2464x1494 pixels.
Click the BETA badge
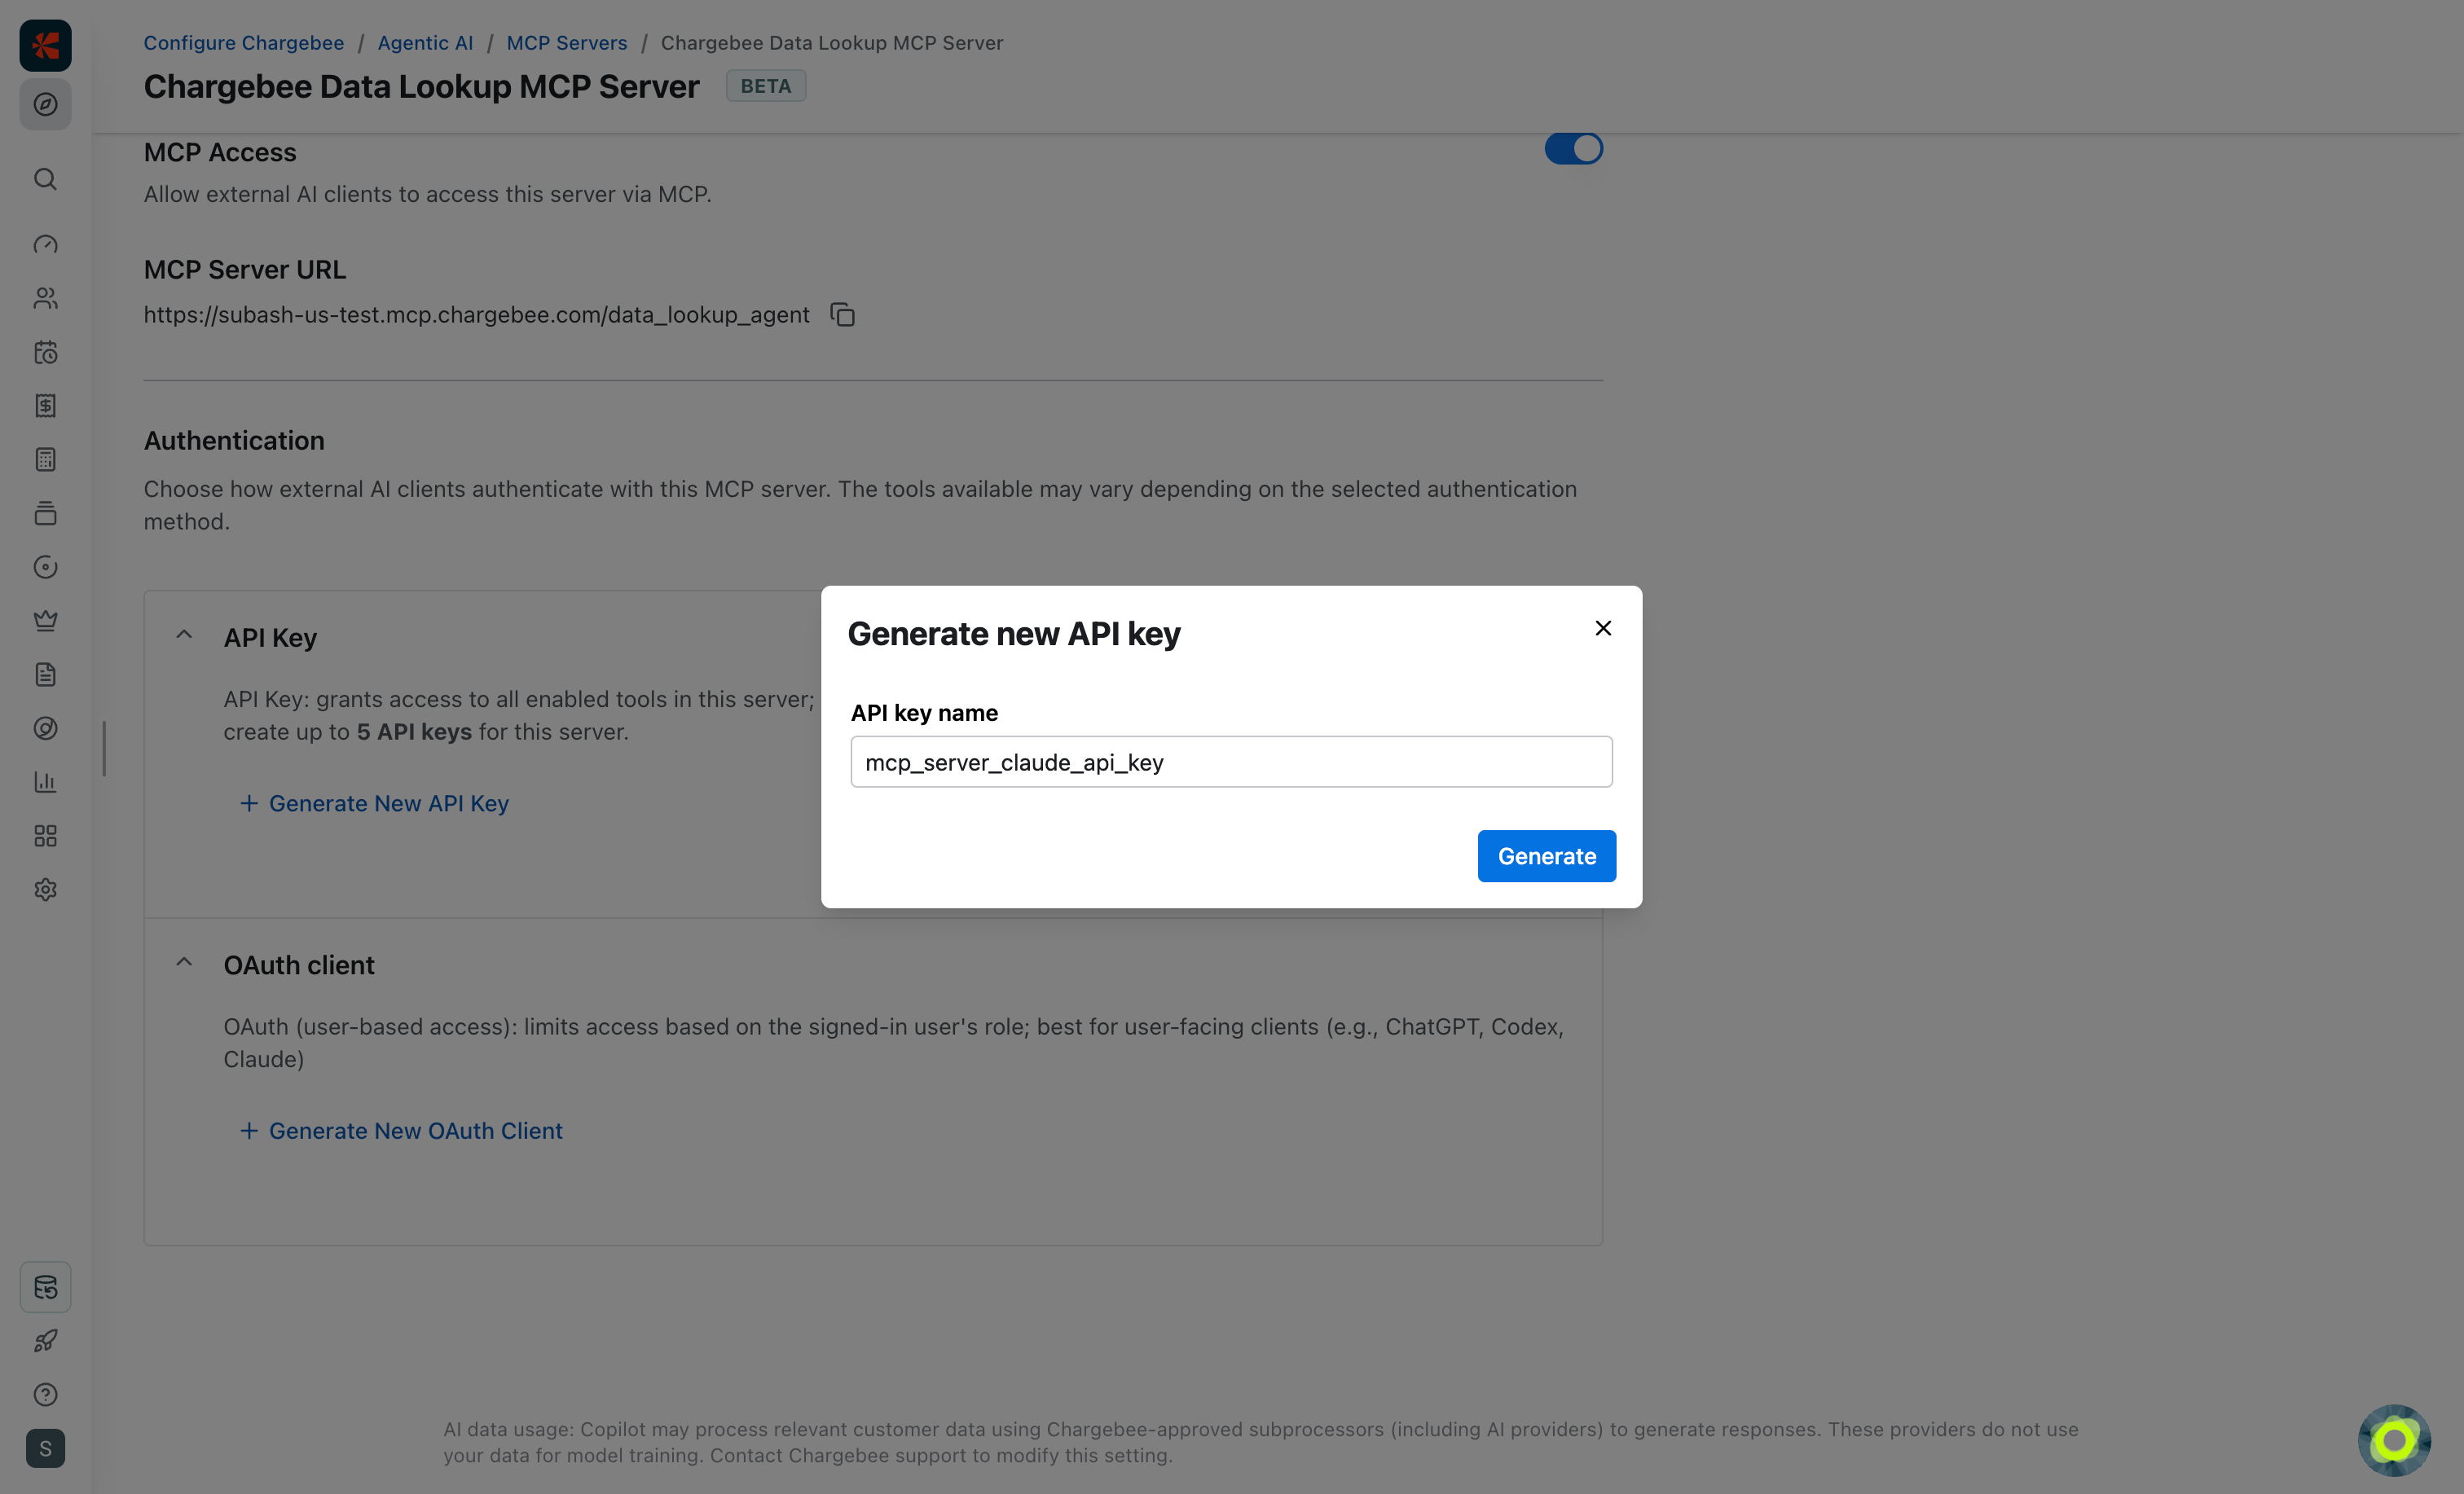pyautogui.click(x=766, y=86)
